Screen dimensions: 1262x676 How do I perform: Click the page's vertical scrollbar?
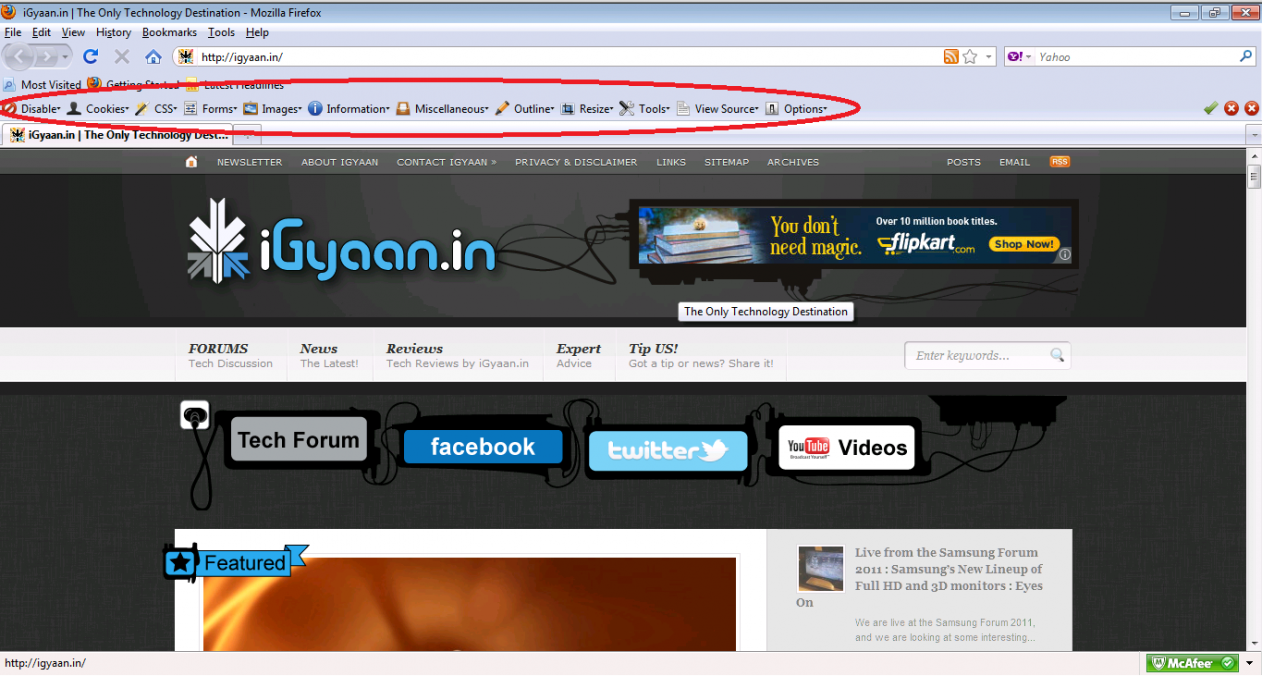(1254, 400)
